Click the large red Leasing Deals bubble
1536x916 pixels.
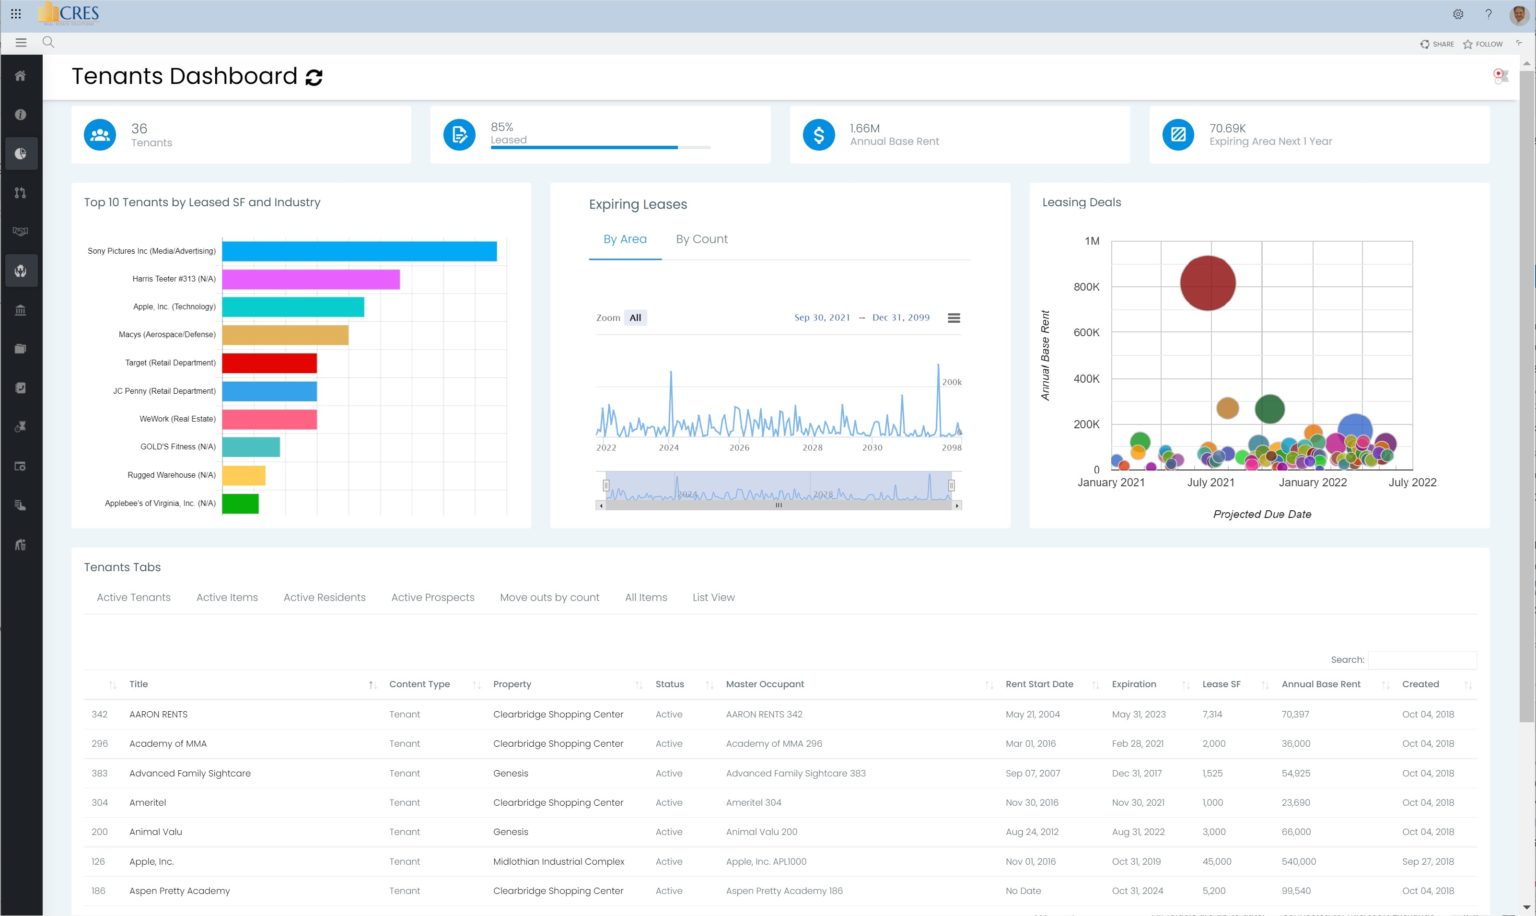click(1208, 283)
